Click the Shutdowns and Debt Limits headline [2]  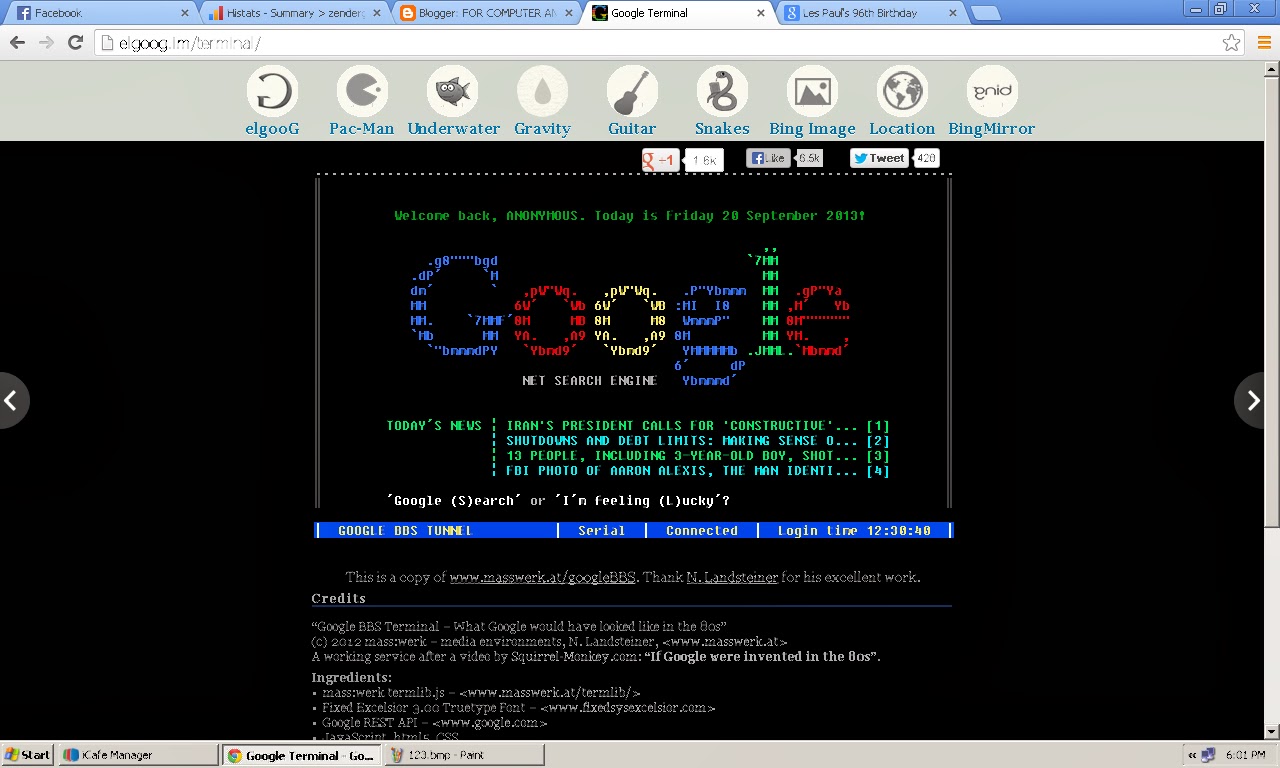tap(698, 441)
